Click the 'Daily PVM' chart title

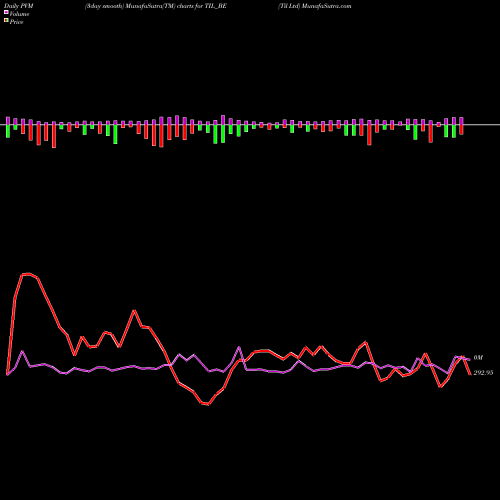pos(19,6)
